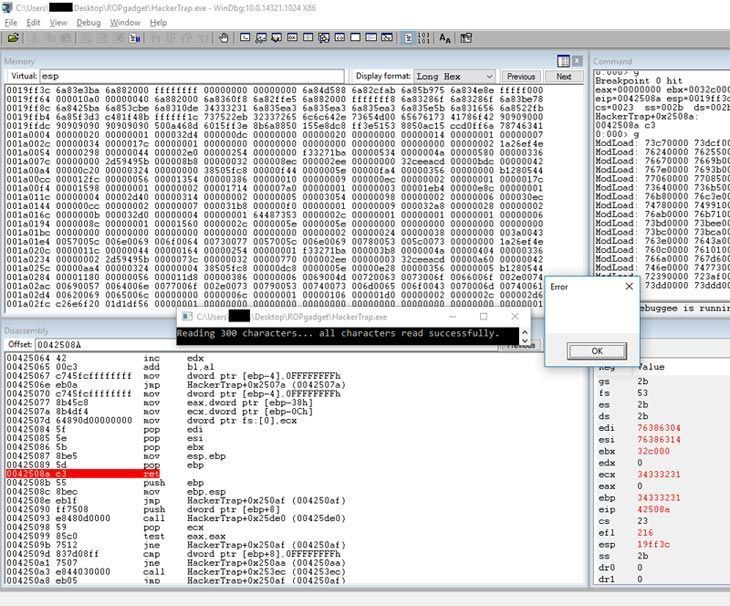Select highlighted ret line at 0042508a
The image size is (730, 606).
[x=83, y=474]
